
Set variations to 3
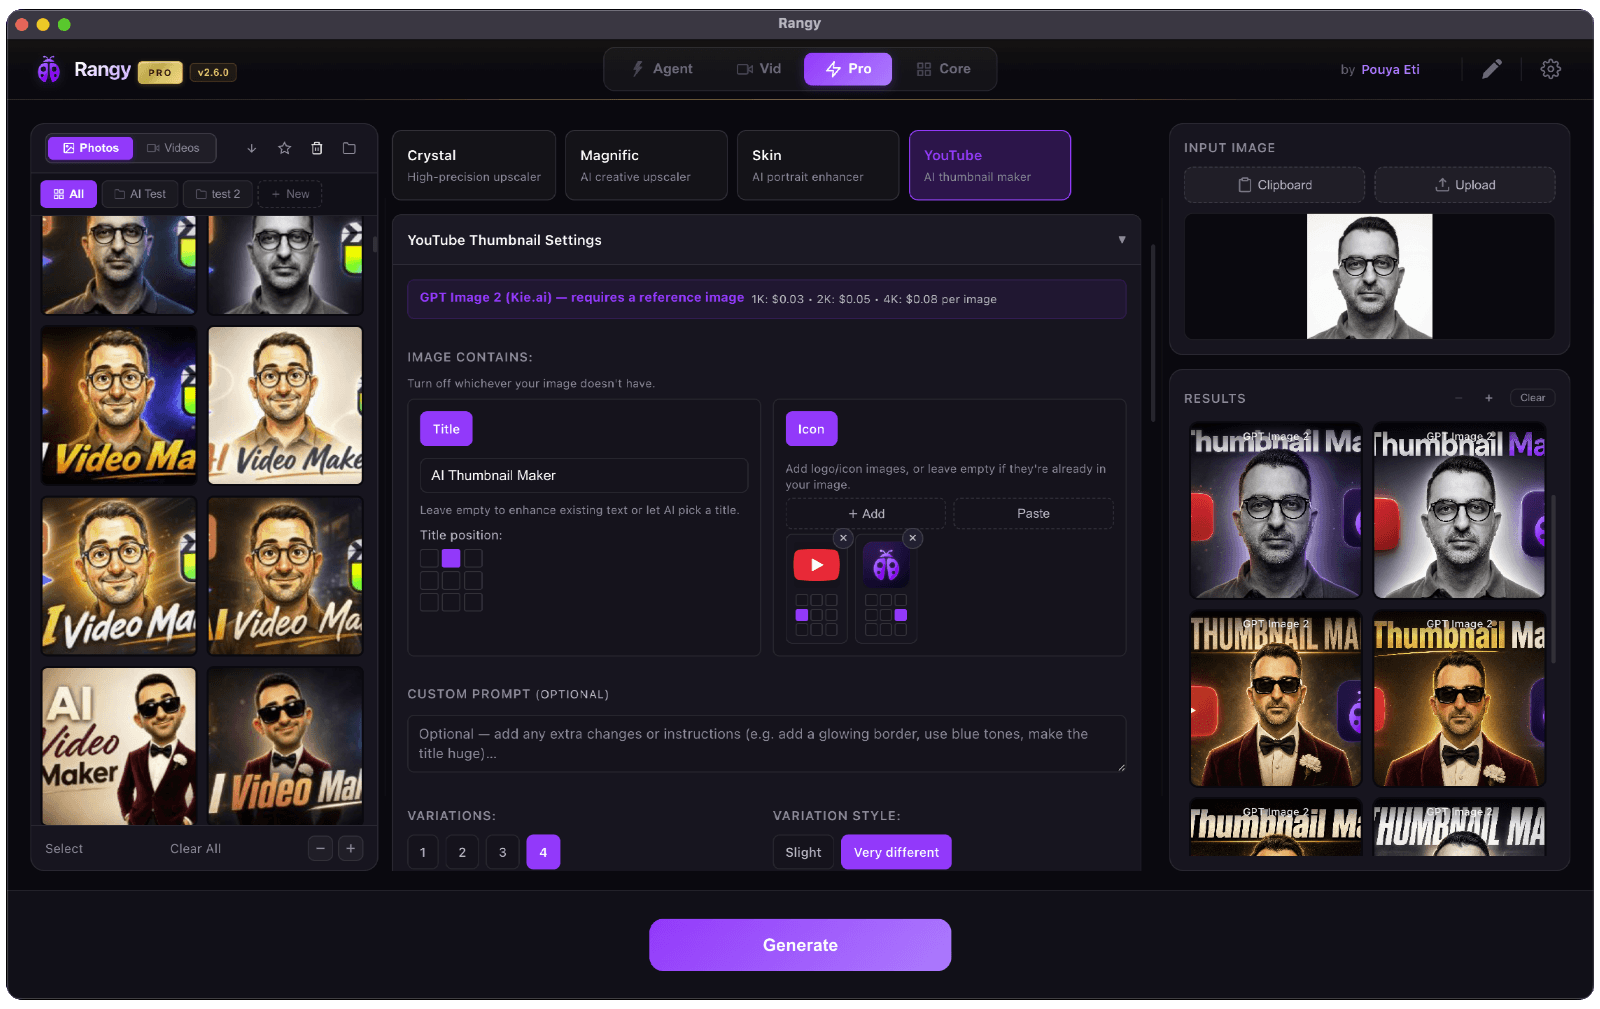pos(502,852)
